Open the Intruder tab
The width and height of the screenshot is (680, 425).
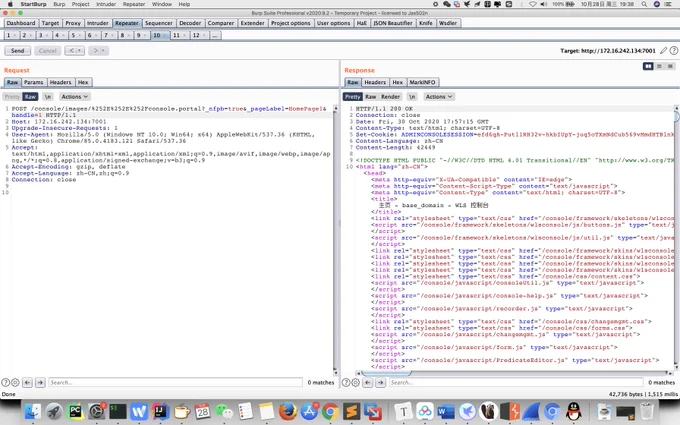(98, 23)
